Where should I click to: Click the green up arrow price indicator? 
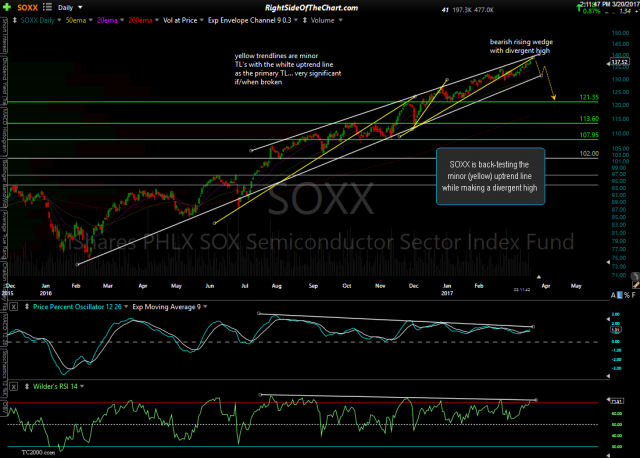click(579, 7)
